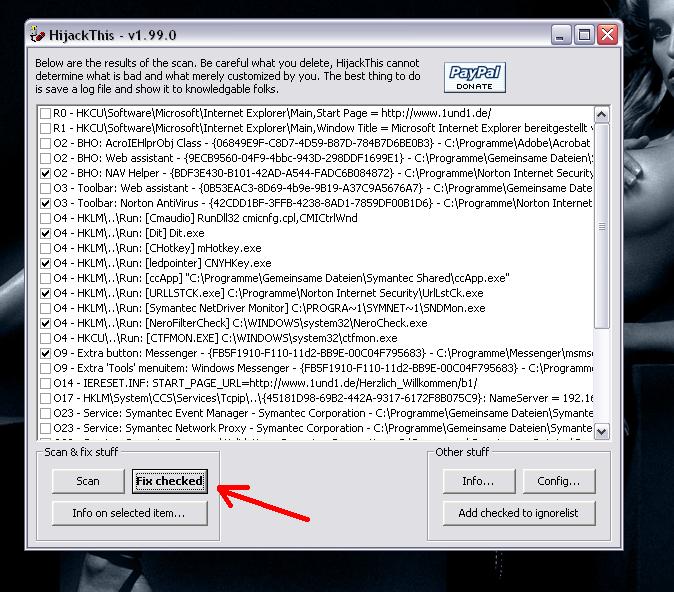Uncheck the NAV Helper BHO entry

45,174
